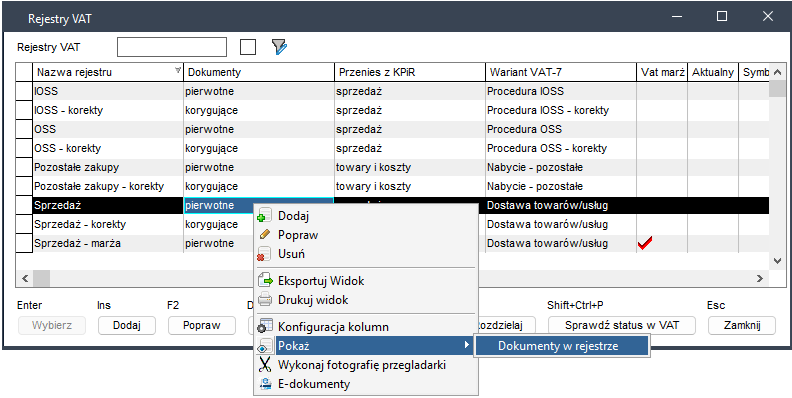
Task: Click the Dodaj plus icon in context menu
Action: [264, 216]
